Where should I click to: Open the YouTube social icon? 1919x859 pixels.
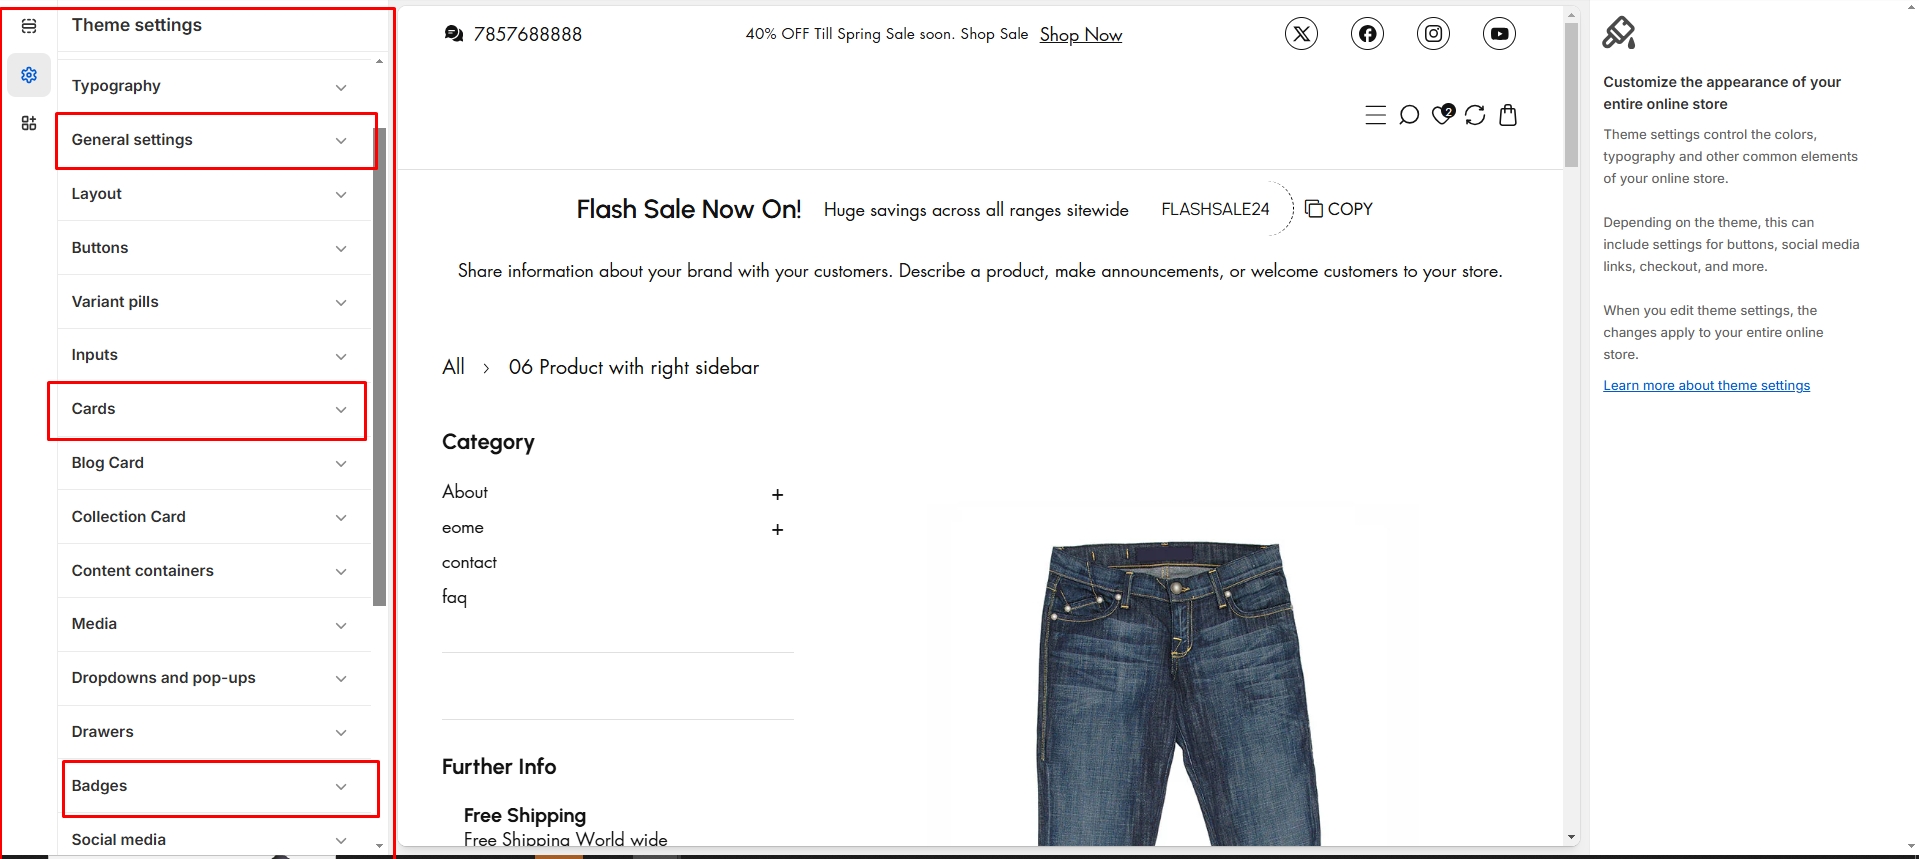(x=1499, y=34)
